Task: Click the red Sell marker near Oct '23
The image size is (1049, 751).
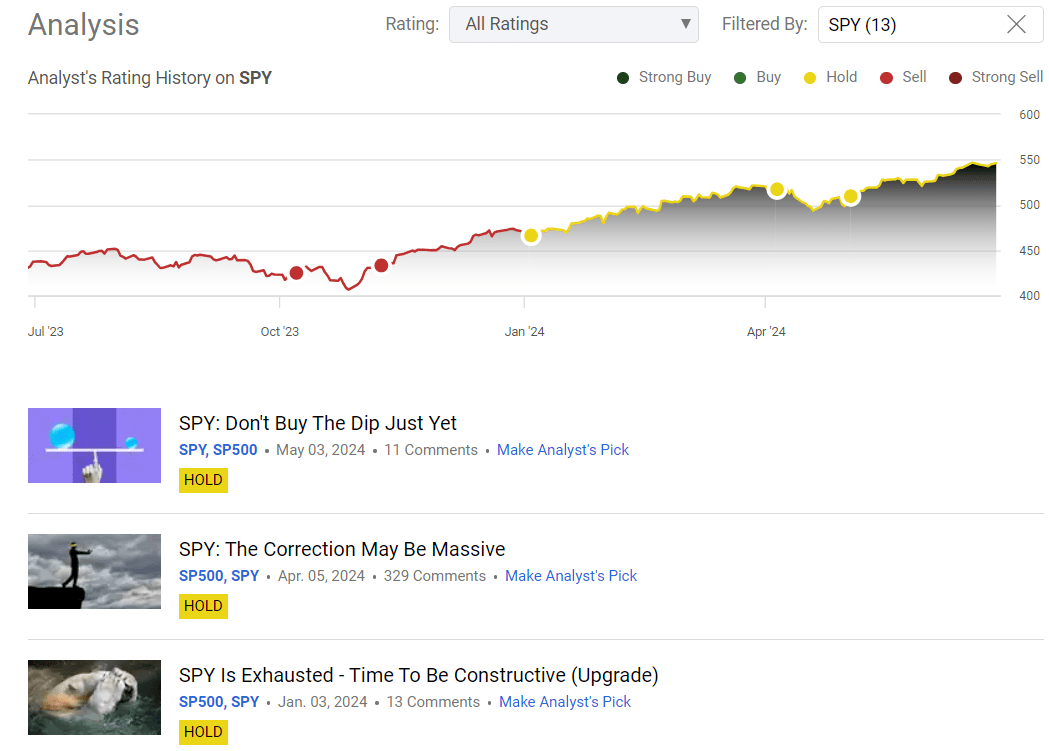Action: (x=296, y=272)
